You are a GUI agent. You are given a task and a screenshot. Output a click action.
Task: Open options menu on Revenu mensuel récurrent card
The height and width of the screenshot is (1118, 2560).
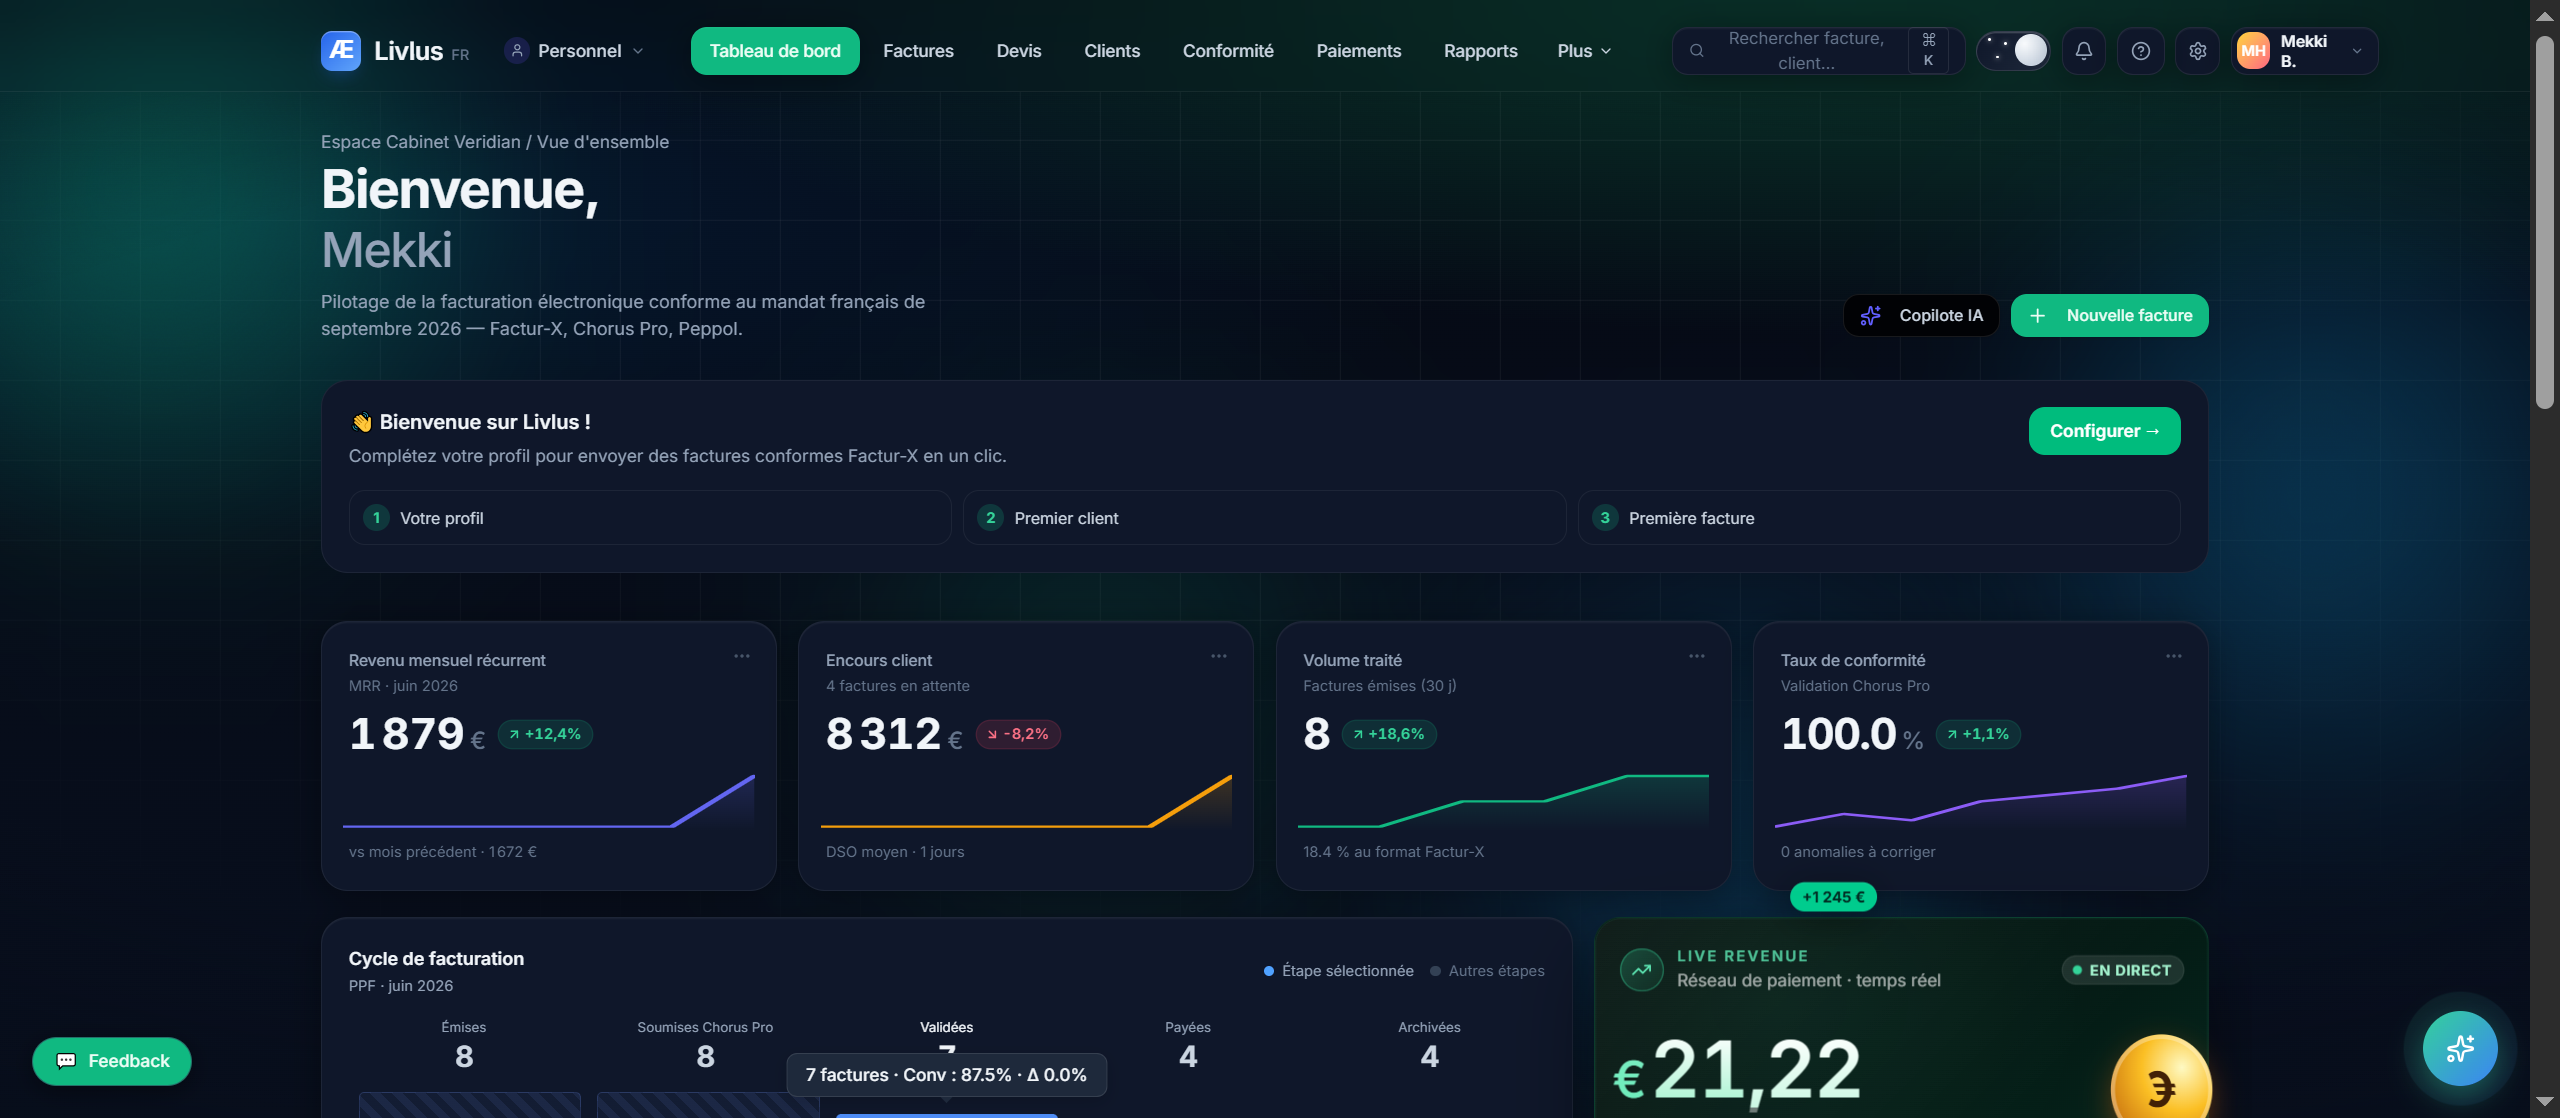coord(742,656)
